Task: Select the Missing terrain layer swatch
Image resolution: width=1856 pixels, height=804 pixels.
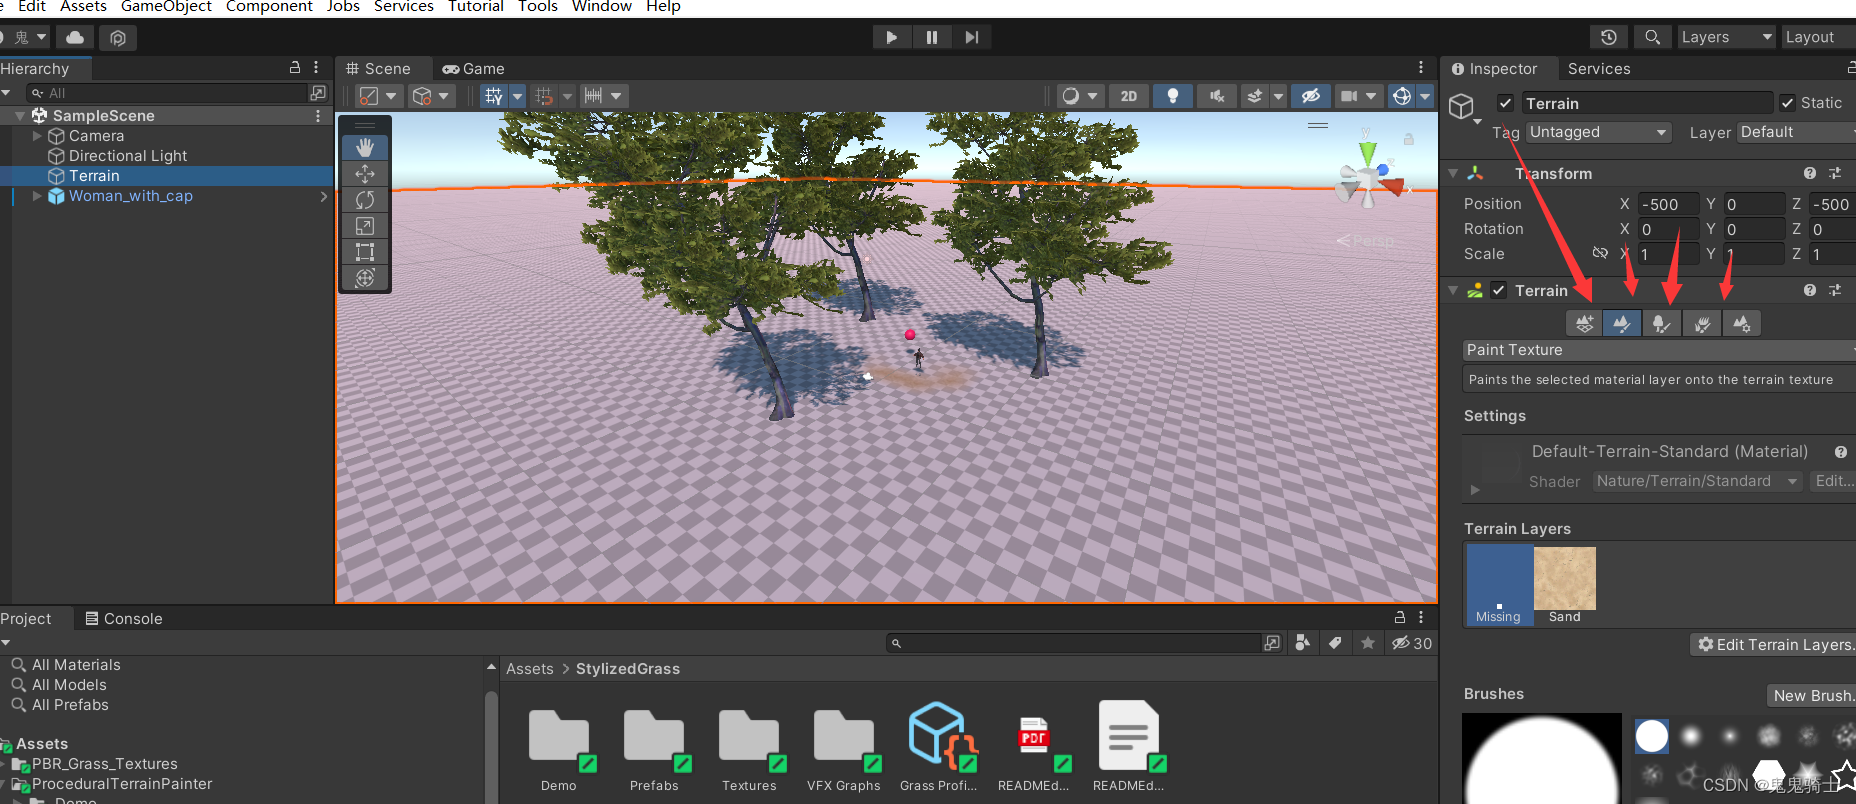Action: coord(1499,585)
